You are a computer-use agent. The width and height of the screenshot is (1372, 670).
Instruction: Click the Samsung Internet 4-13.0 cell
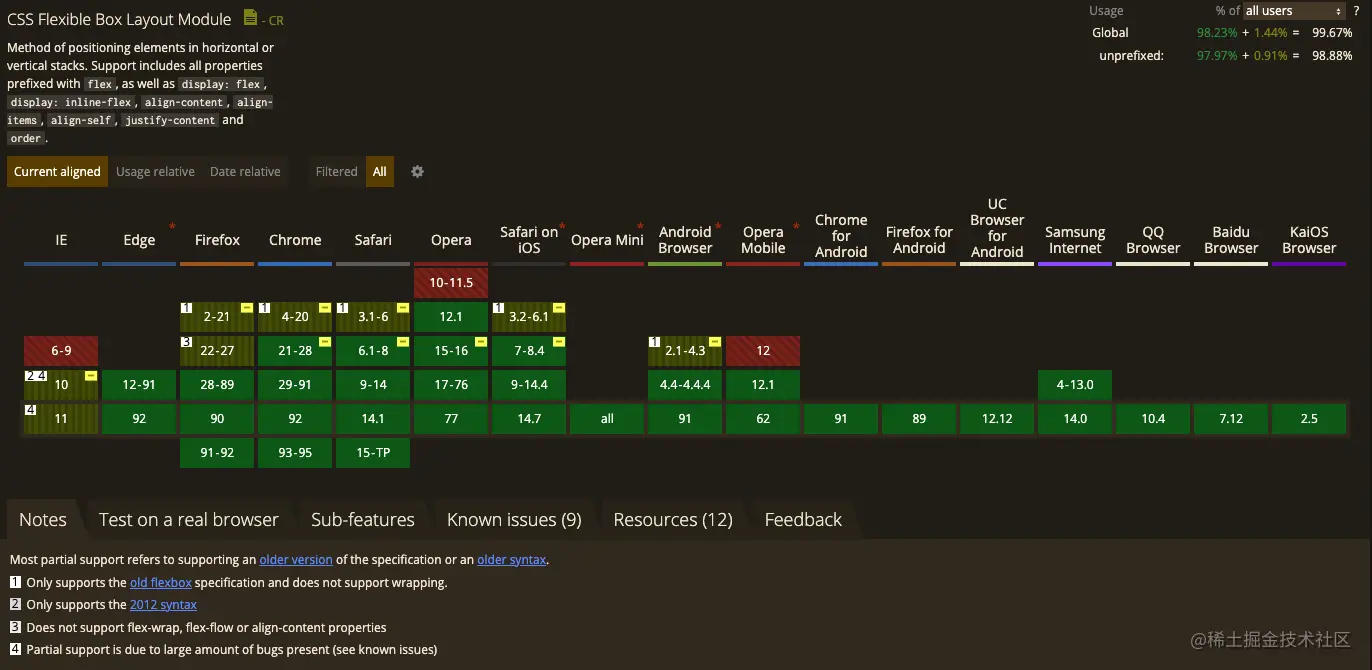point(1075,385)
